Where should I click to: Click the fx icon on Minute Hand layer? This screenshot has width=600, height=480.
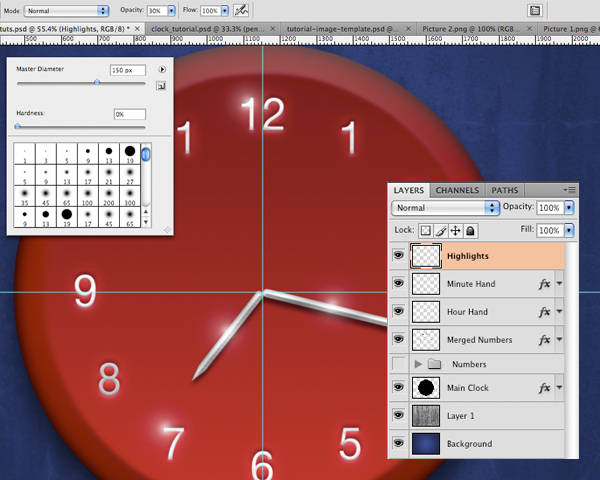(x=545, y=284)
